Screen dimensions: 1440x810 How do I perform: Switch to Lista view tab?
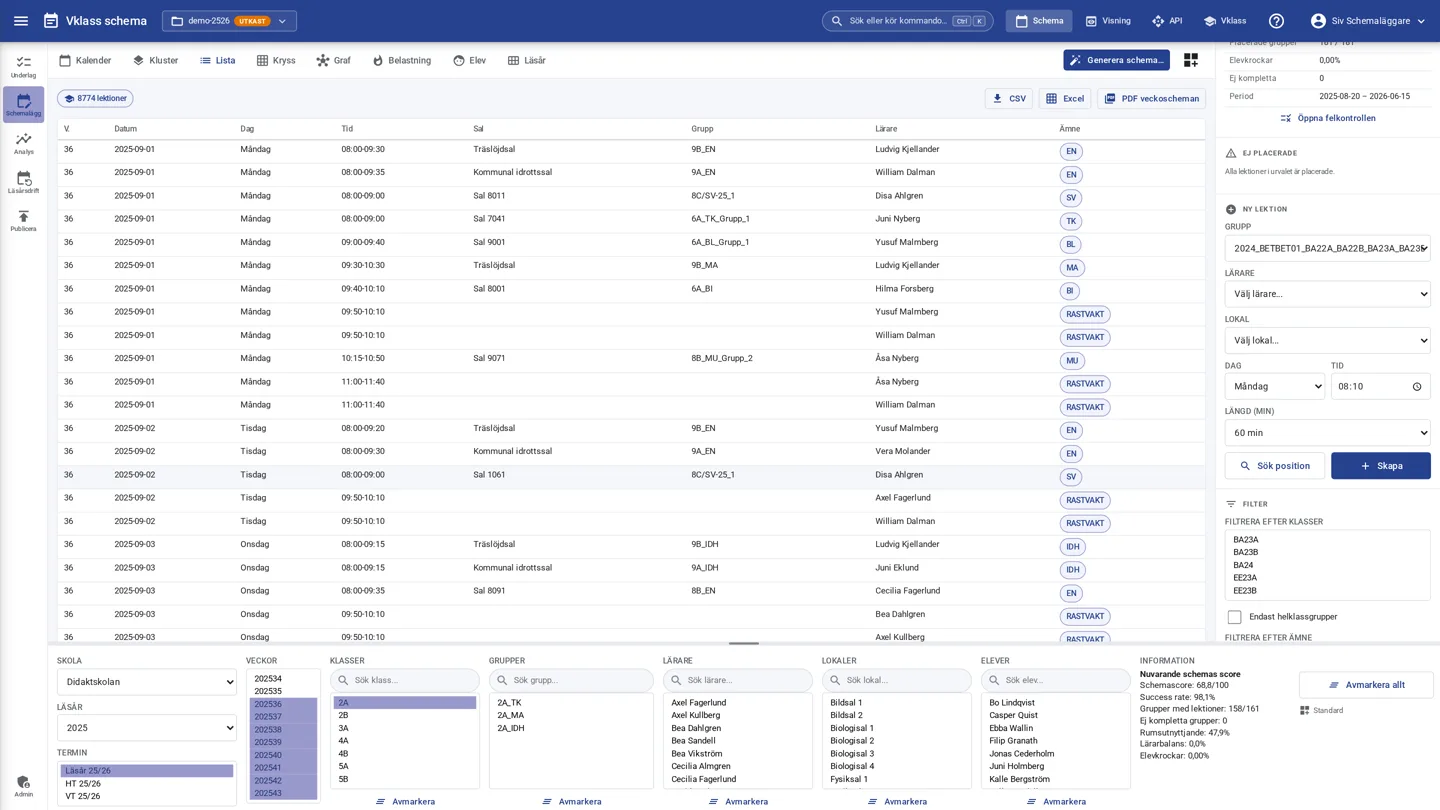pyautogui.click(x=217, y=61)
